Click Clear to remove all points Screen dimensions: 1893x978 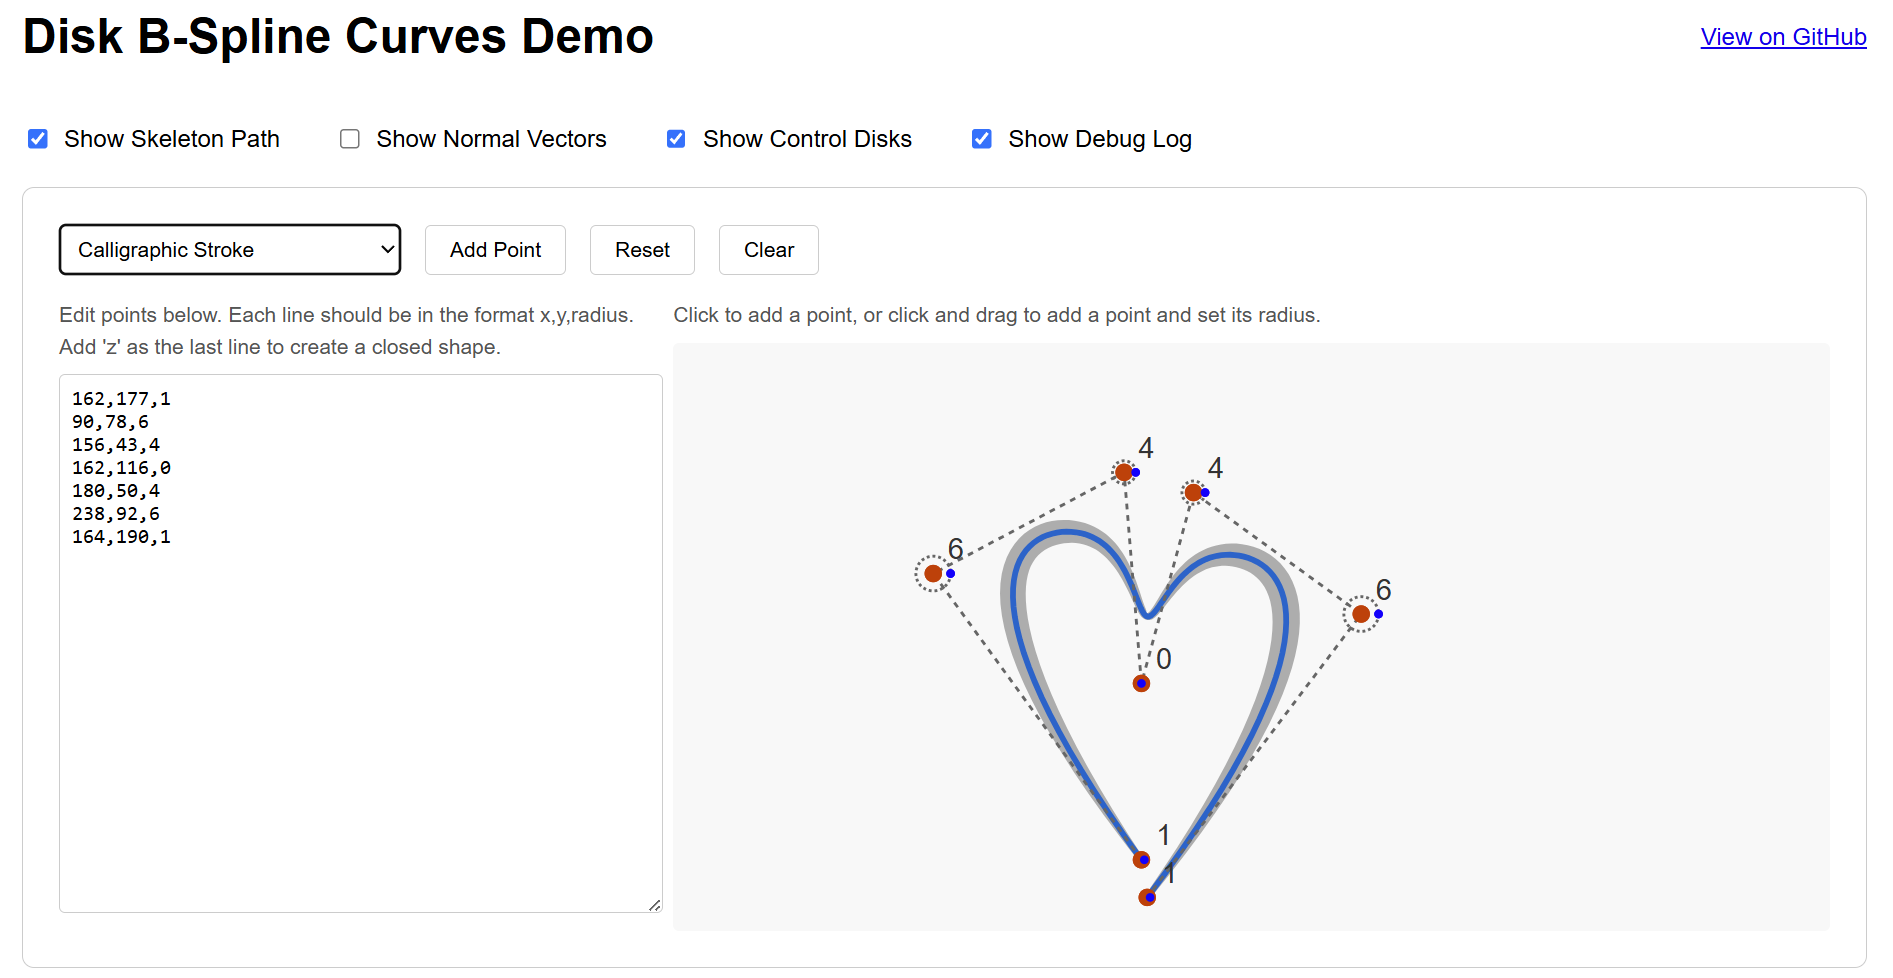pyautogui.click(x=768, y=249)
